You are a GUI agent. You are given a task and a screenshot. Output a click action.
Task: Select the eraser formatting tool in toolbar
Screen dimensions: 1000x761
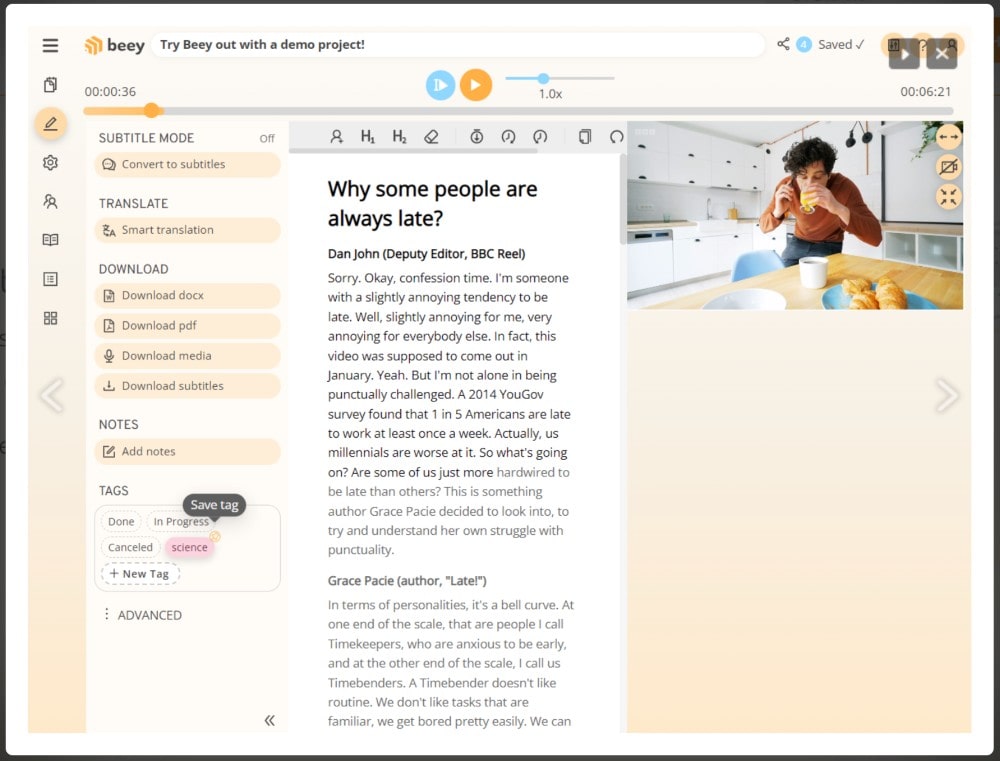pyautogui.click(x=431, y=136)
